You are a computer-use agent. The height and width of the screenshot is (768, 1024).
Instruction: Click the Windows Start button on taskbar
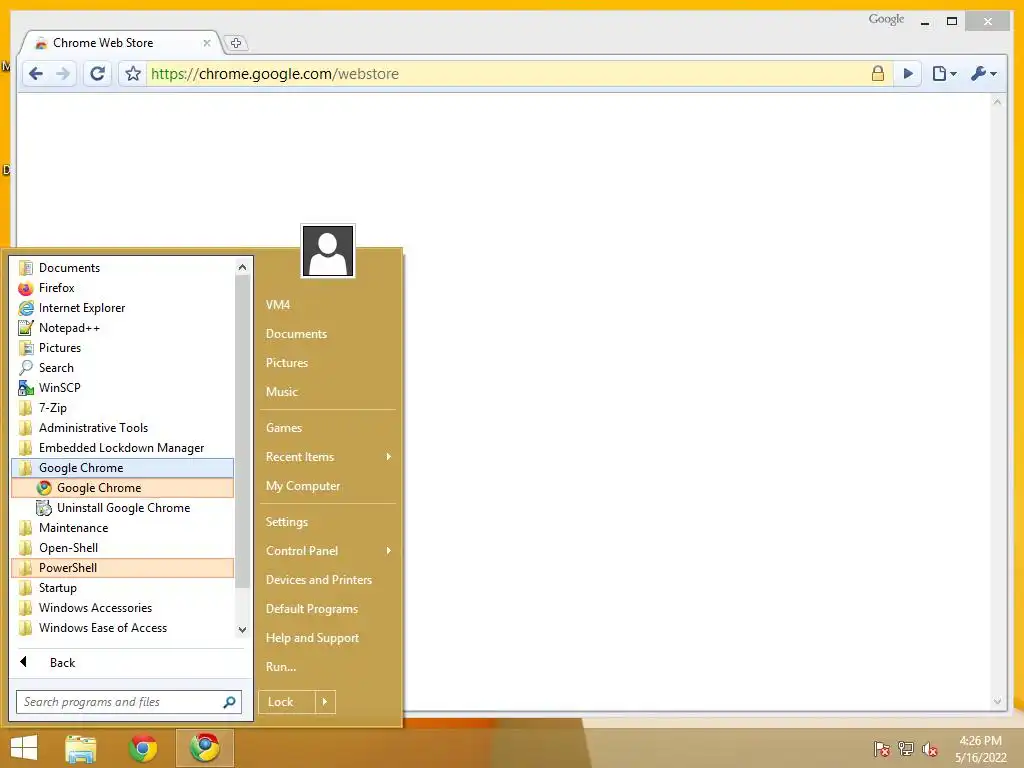coord(24,748)
